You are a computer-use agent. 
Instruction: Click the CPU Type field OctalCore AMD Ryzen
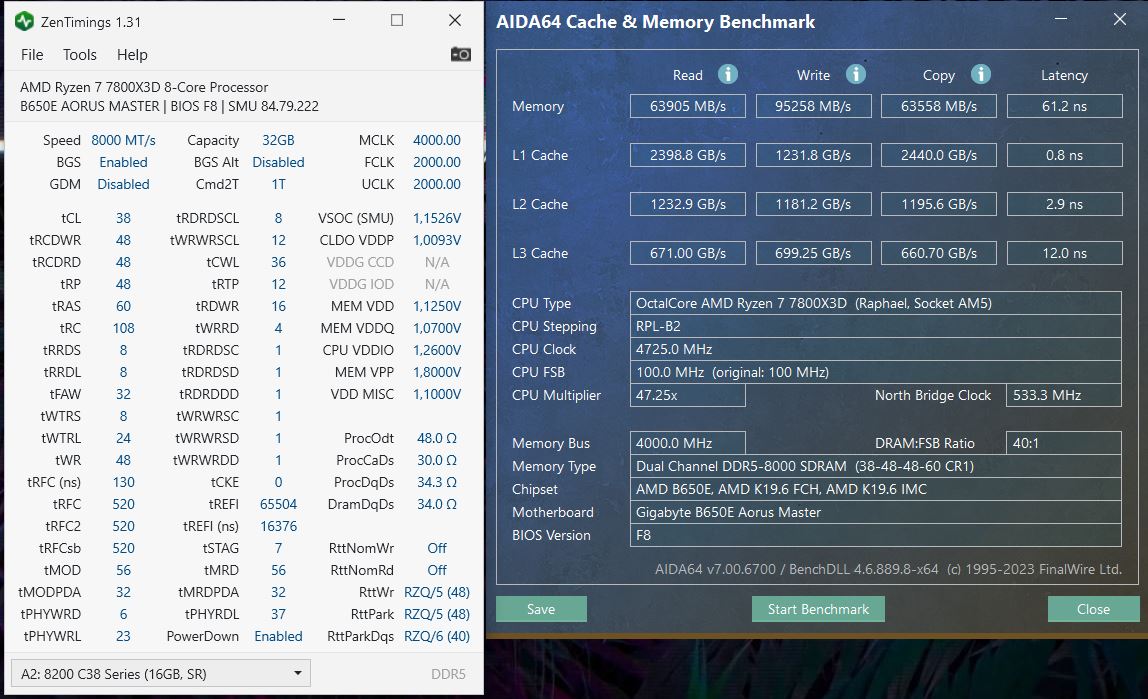coord(876,303)
